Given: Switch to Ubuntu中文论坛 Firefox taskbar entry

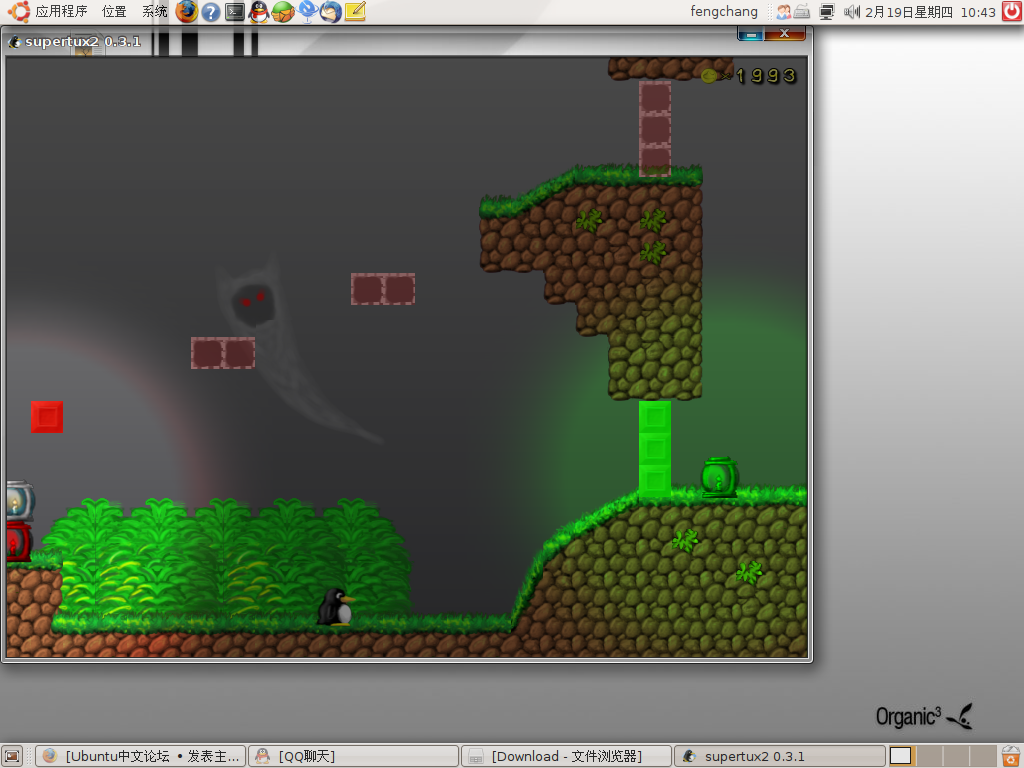Looking at the screenshot, I should click(140, 756).
